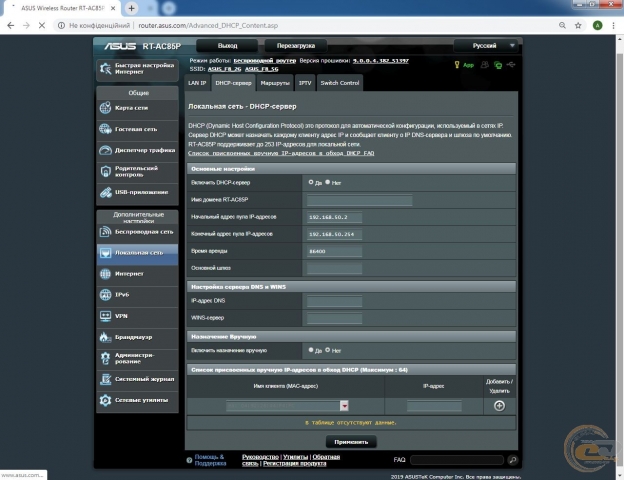The image size is (624, 480).
Task: Click the FAQ search input field
Action: (457, 460)
